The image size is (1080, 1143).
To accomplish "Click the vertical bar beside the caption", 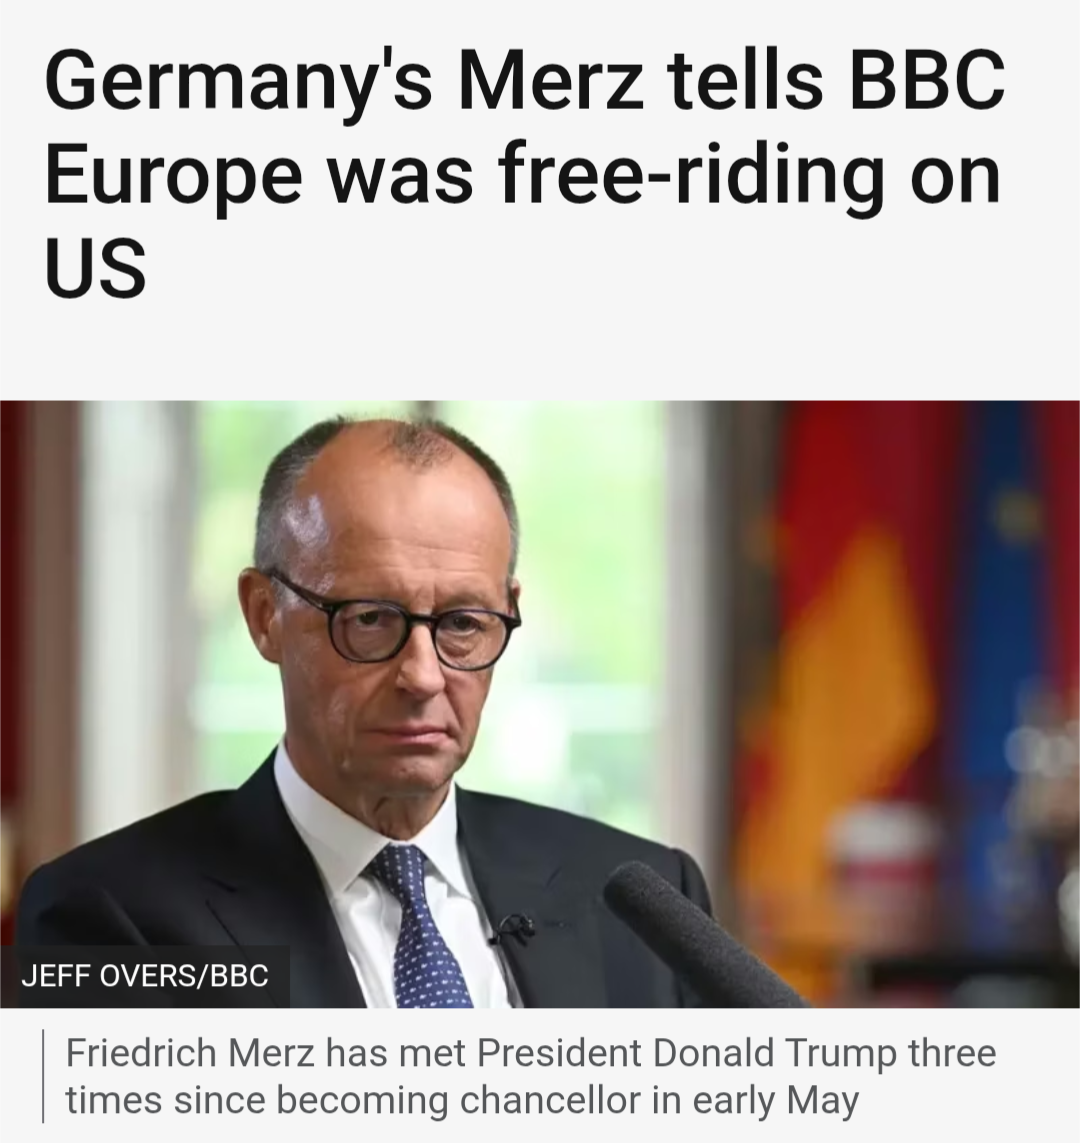I will click(x=43, y=1076).
